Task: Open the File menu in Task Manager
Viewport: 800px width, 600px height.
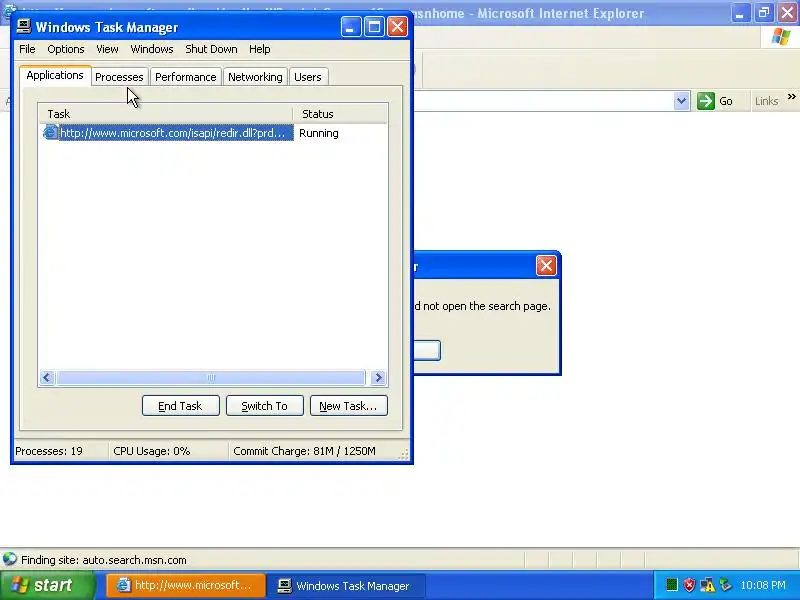Action: (27, 49)
